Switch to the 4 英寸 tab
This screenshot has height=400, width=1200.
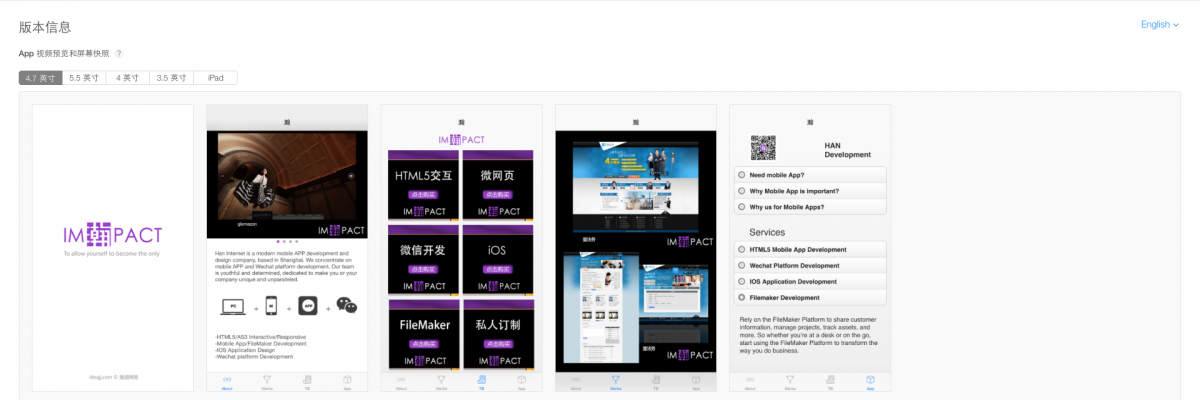127,78
